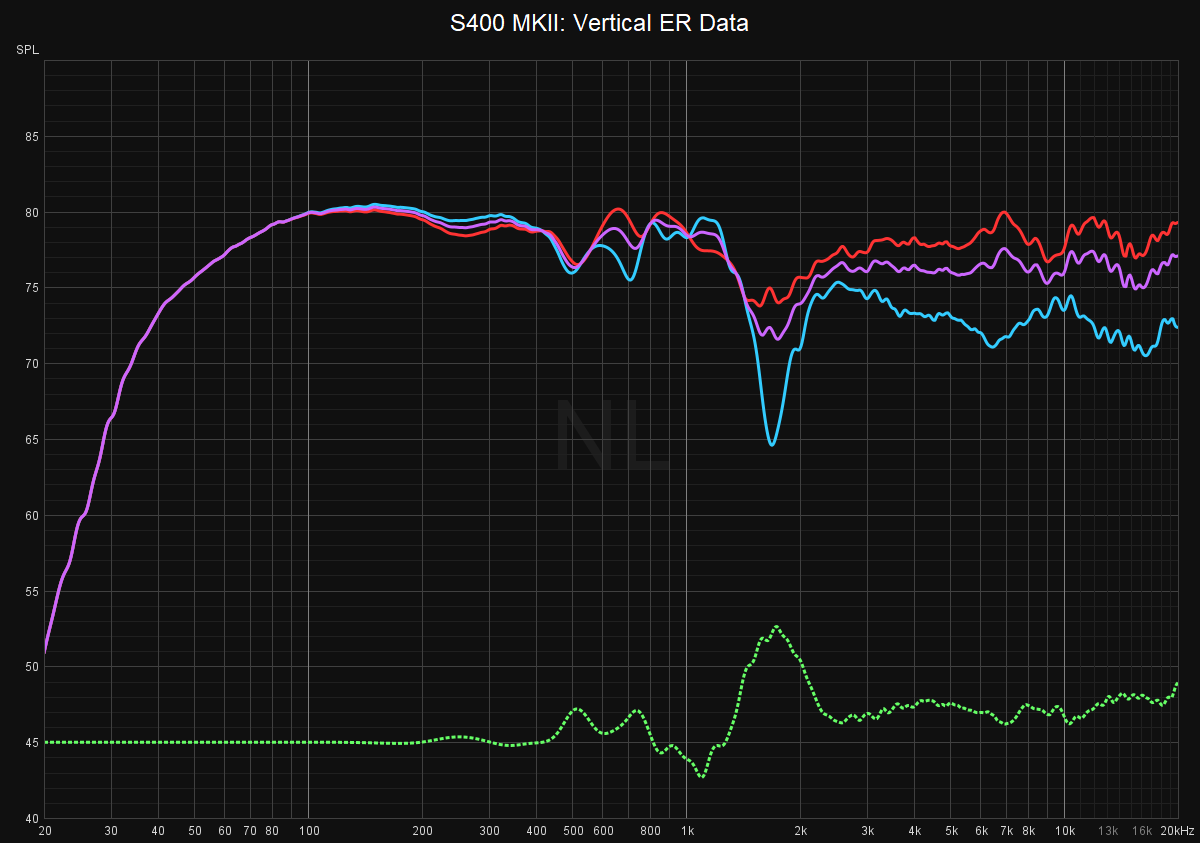
Task: Click the 10k frequency axis label
Action: [x=1065, y=831]
